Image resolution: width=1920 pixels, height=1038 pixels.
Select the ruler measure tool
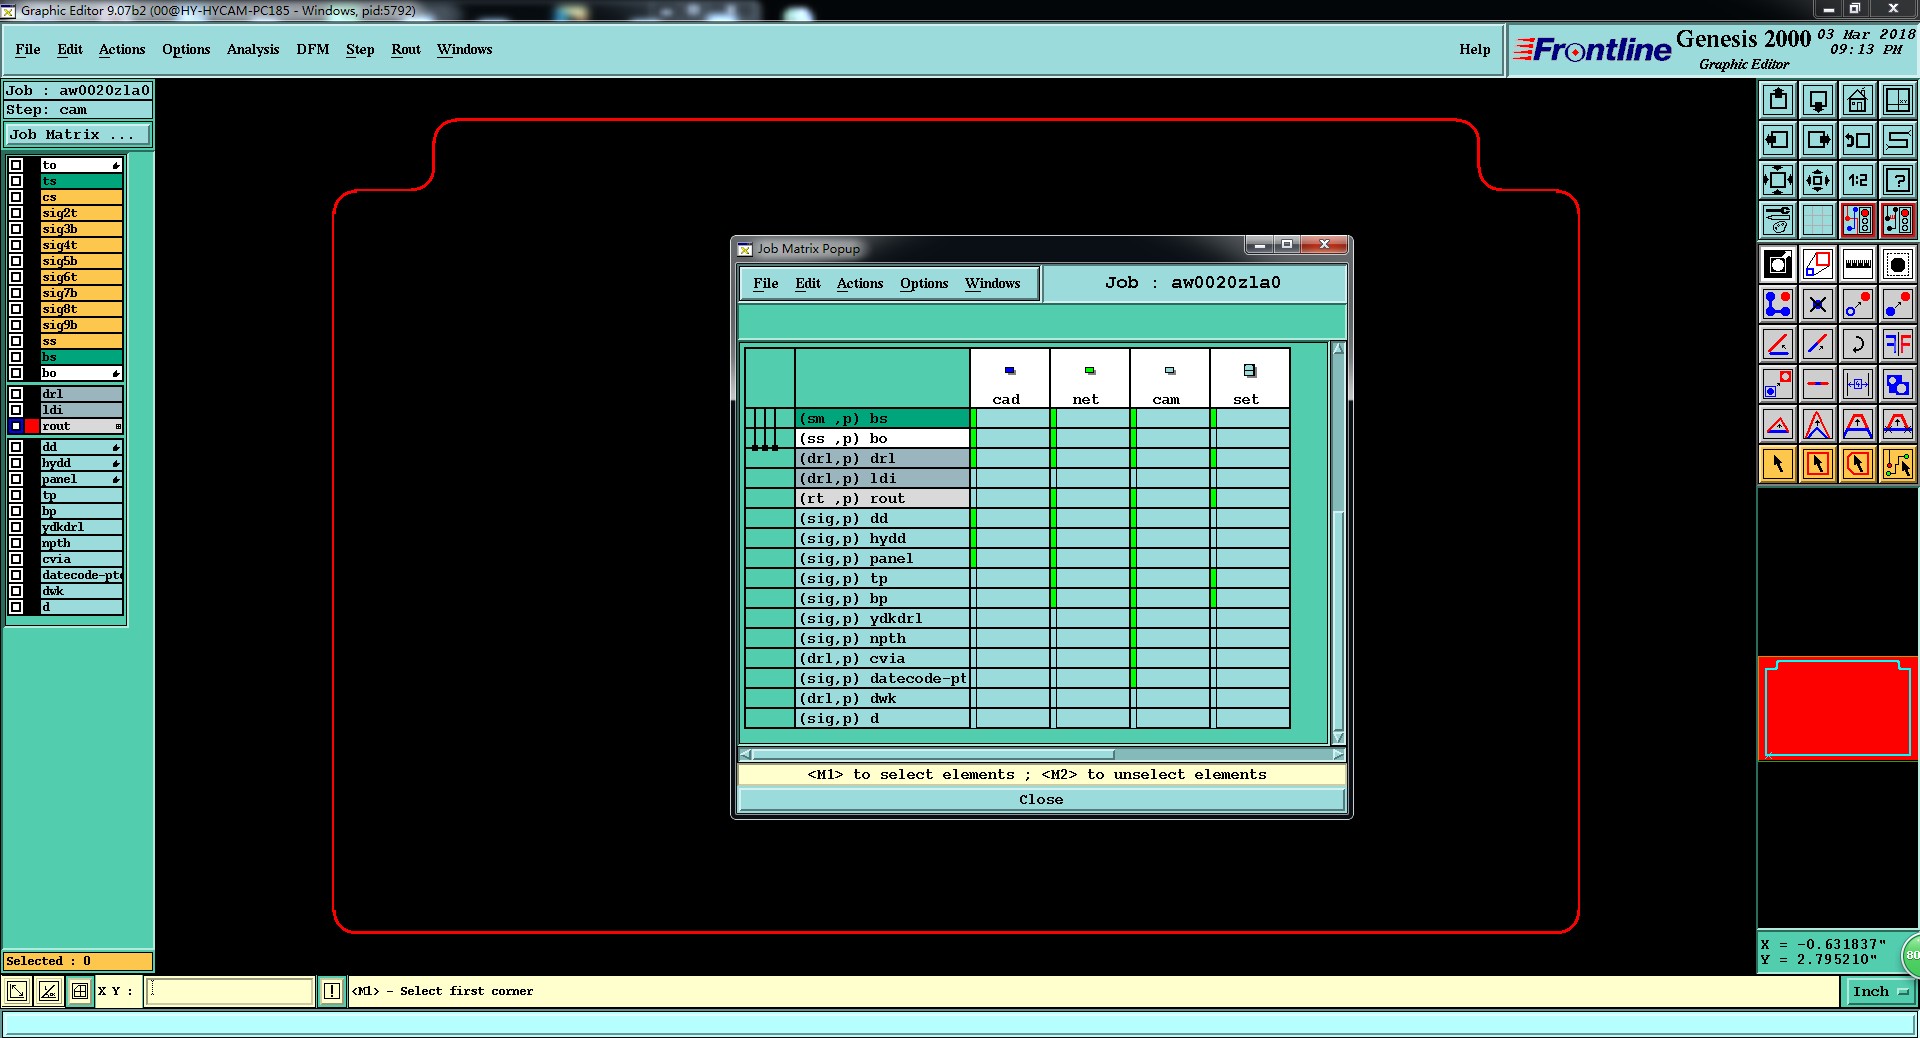pyautogui.click(x=1858, y=264)
